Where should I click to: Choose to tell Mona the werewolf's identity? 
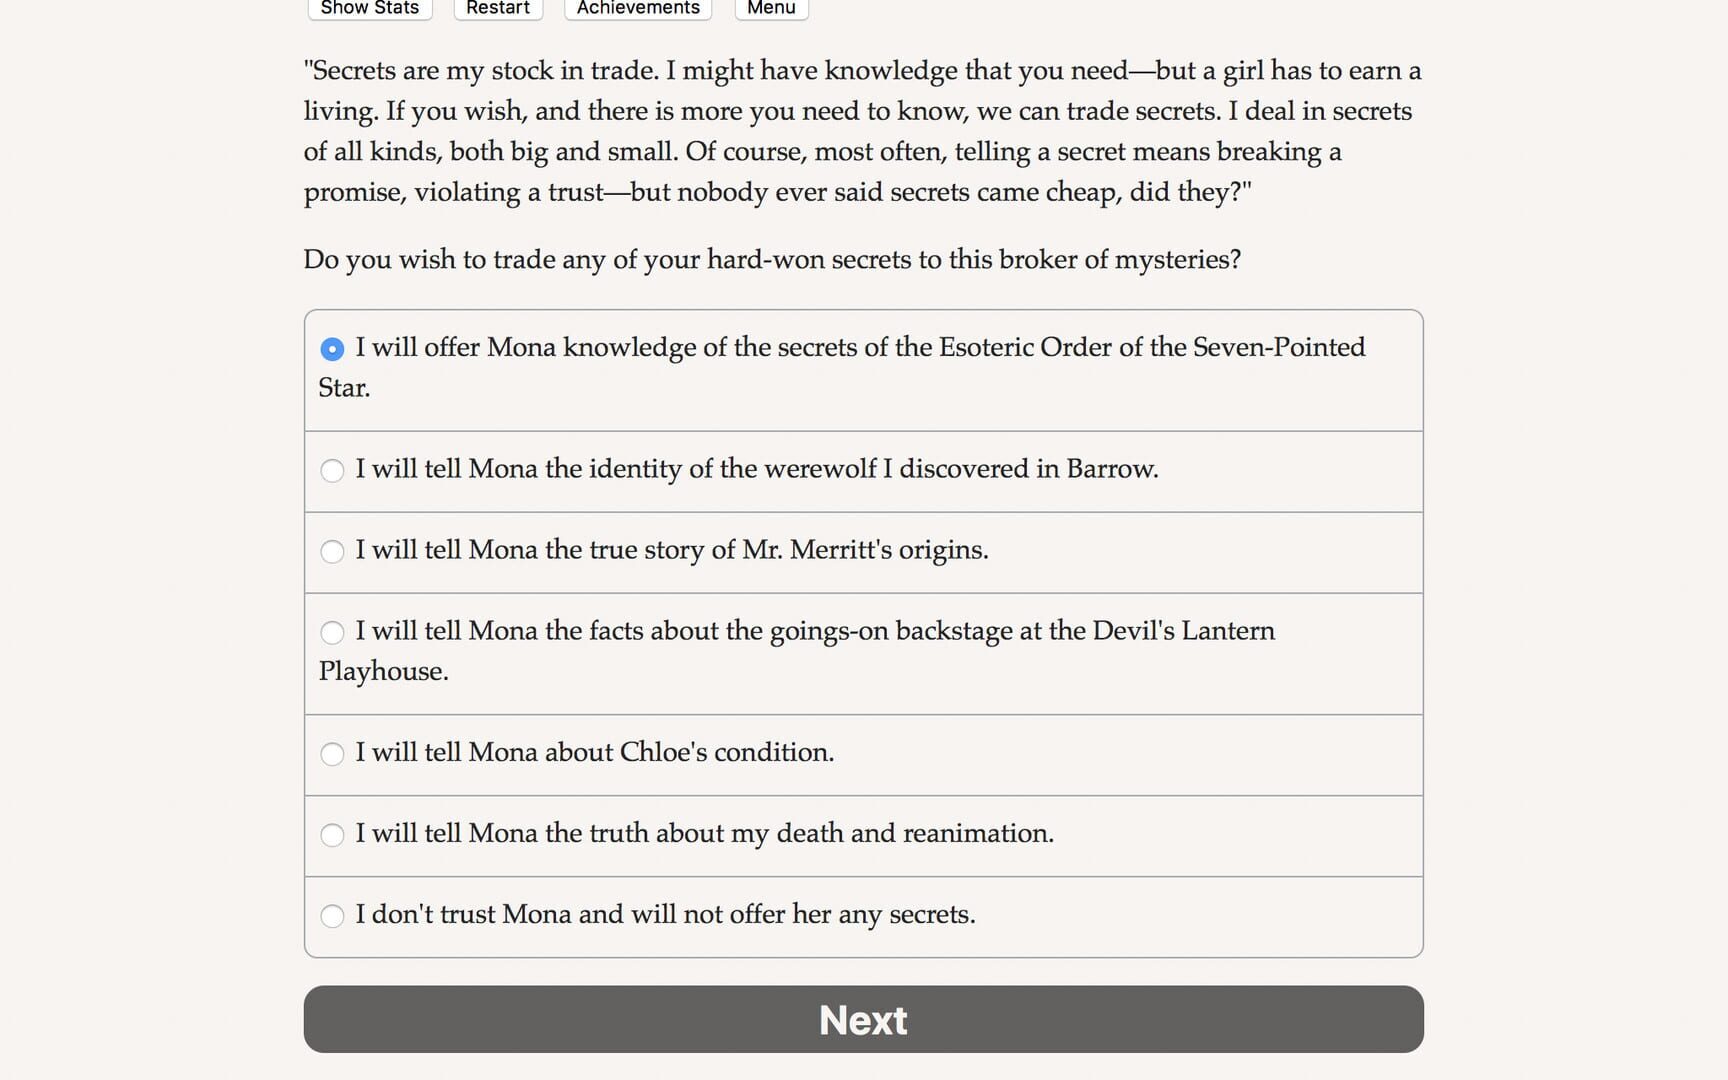(757, 469)
